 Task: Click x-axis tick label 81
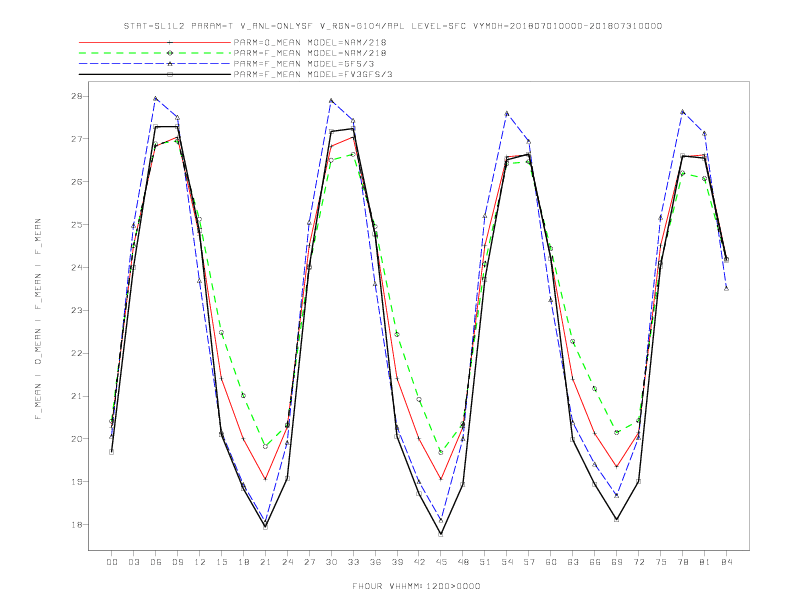(705, 562)
